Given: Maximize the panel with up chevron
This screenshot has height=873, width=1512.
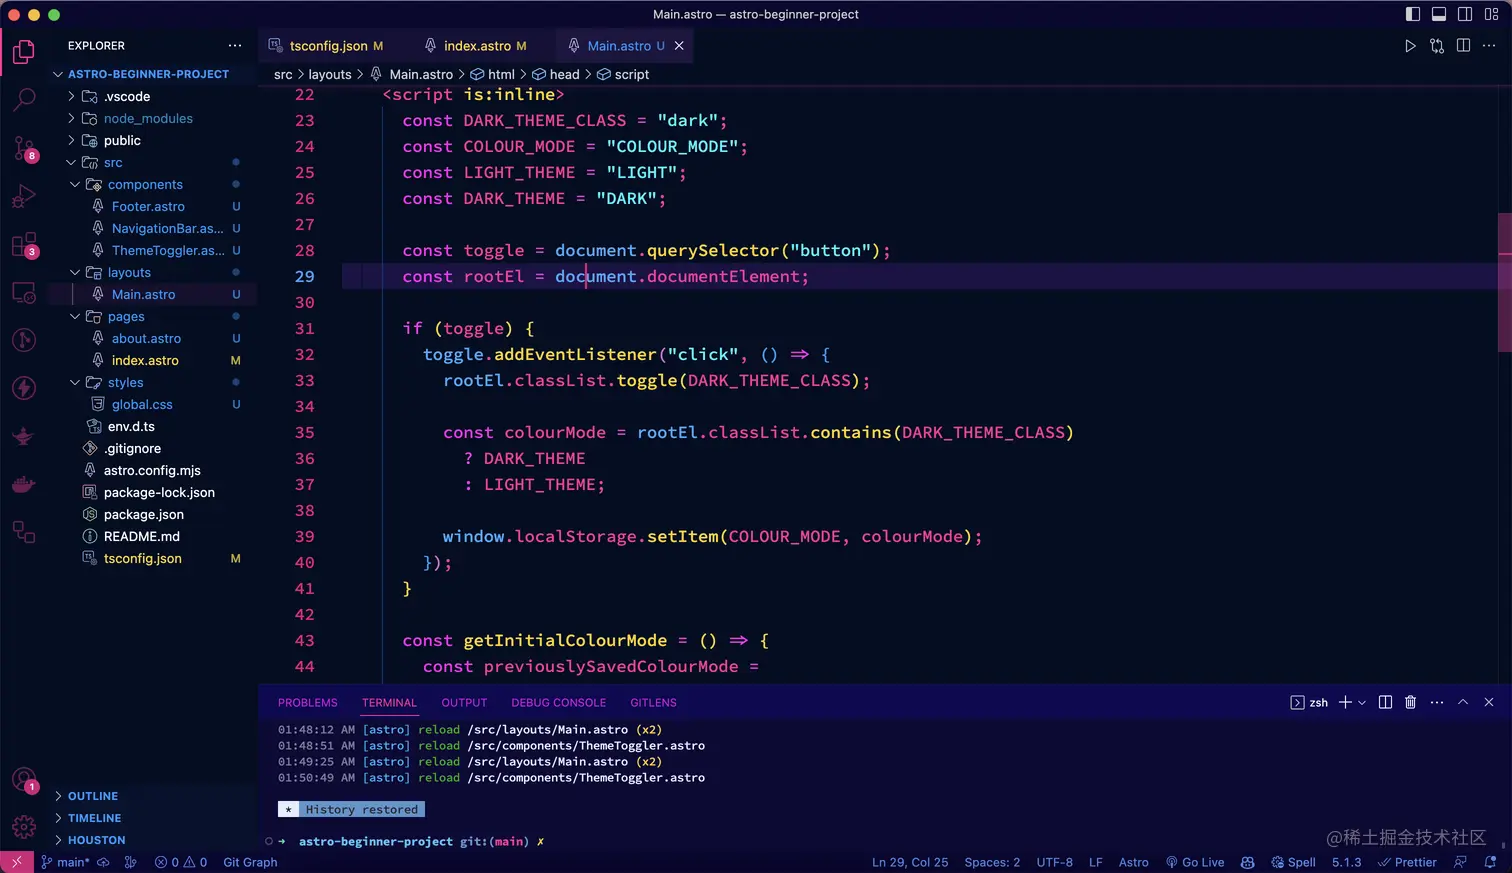Looking at the screenshot, I should click(1463, 702).
